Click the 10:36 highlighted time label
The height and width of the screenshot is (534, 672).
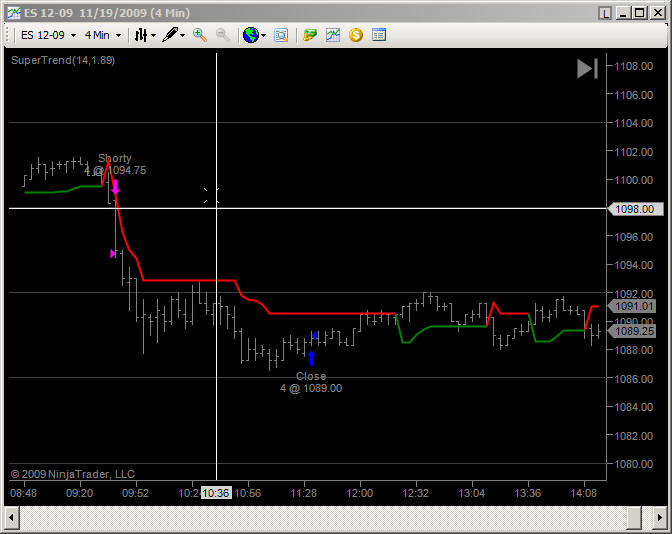(216, 493)
